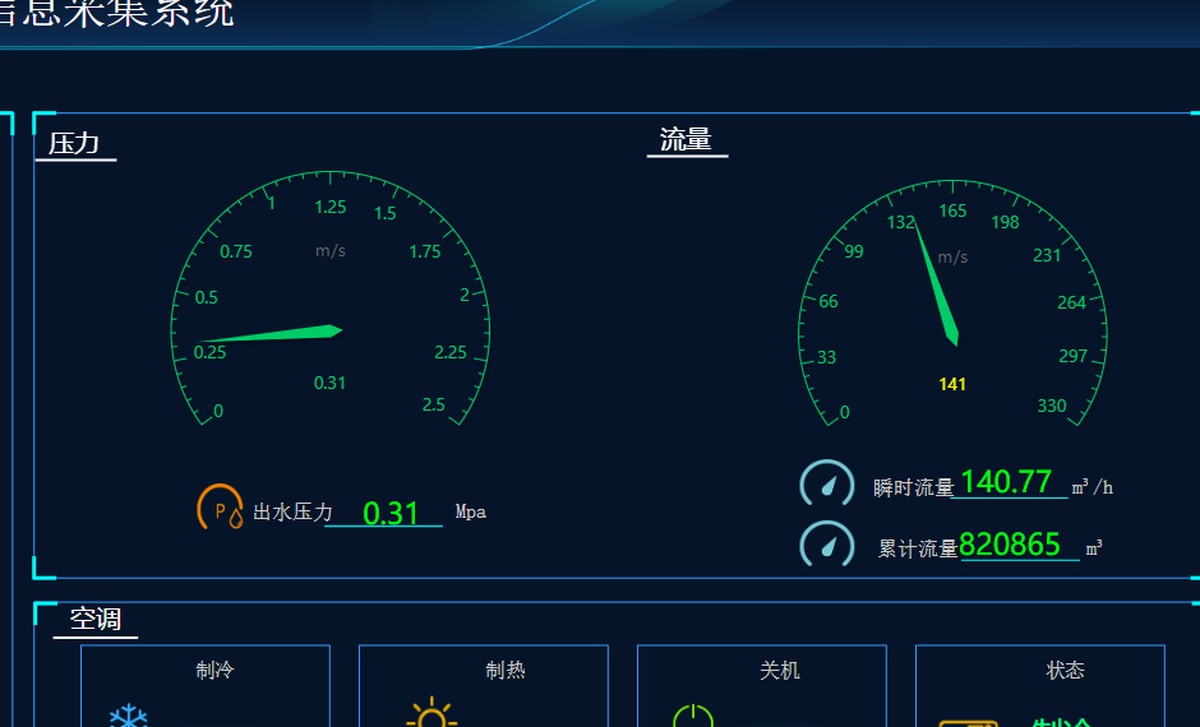
Task: Click the yellow sun heating icon
Action: (431, 712)
